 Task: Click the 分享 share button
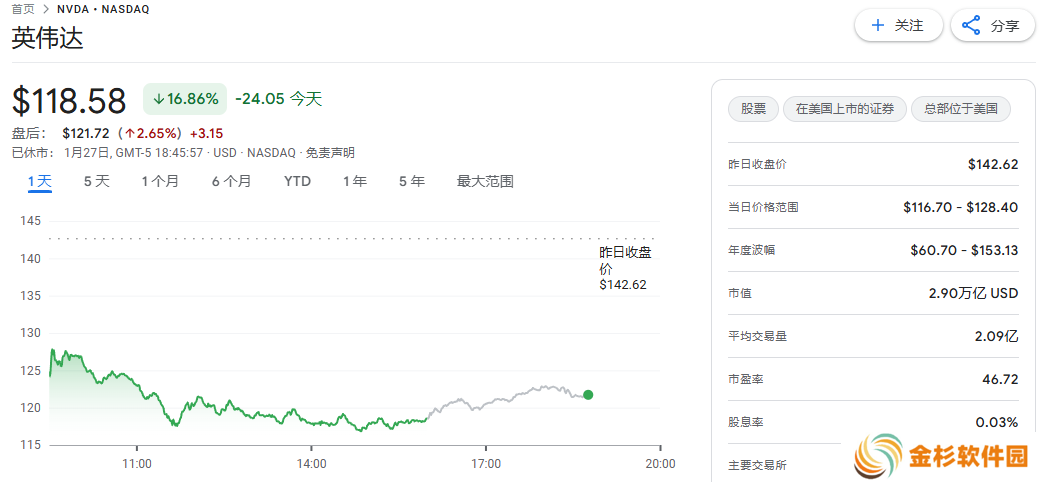pyautogui.click(x=993, y=26)
